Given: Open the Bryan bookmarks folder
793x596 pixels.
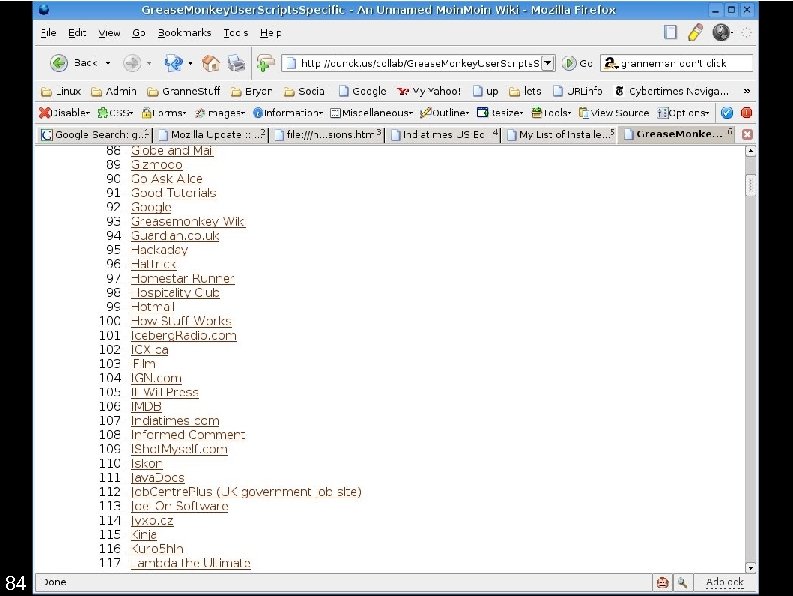Looking at the screenshot, I should [x=251, y=92].
